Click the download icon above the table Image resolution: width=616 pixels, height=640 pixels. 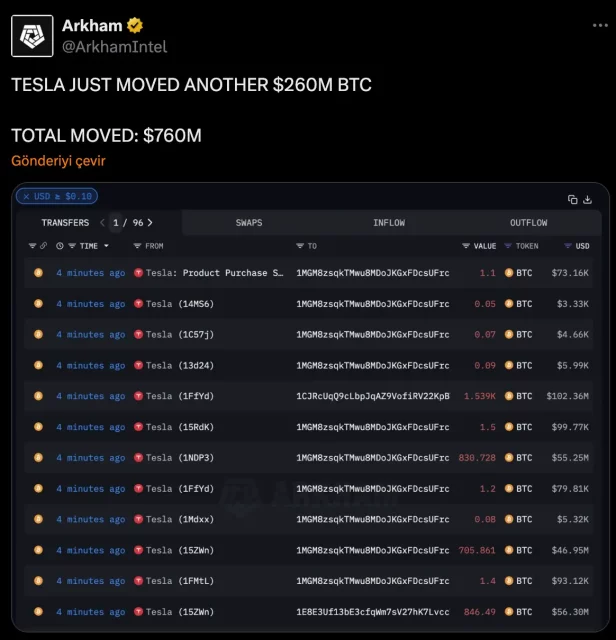[591, 198]
